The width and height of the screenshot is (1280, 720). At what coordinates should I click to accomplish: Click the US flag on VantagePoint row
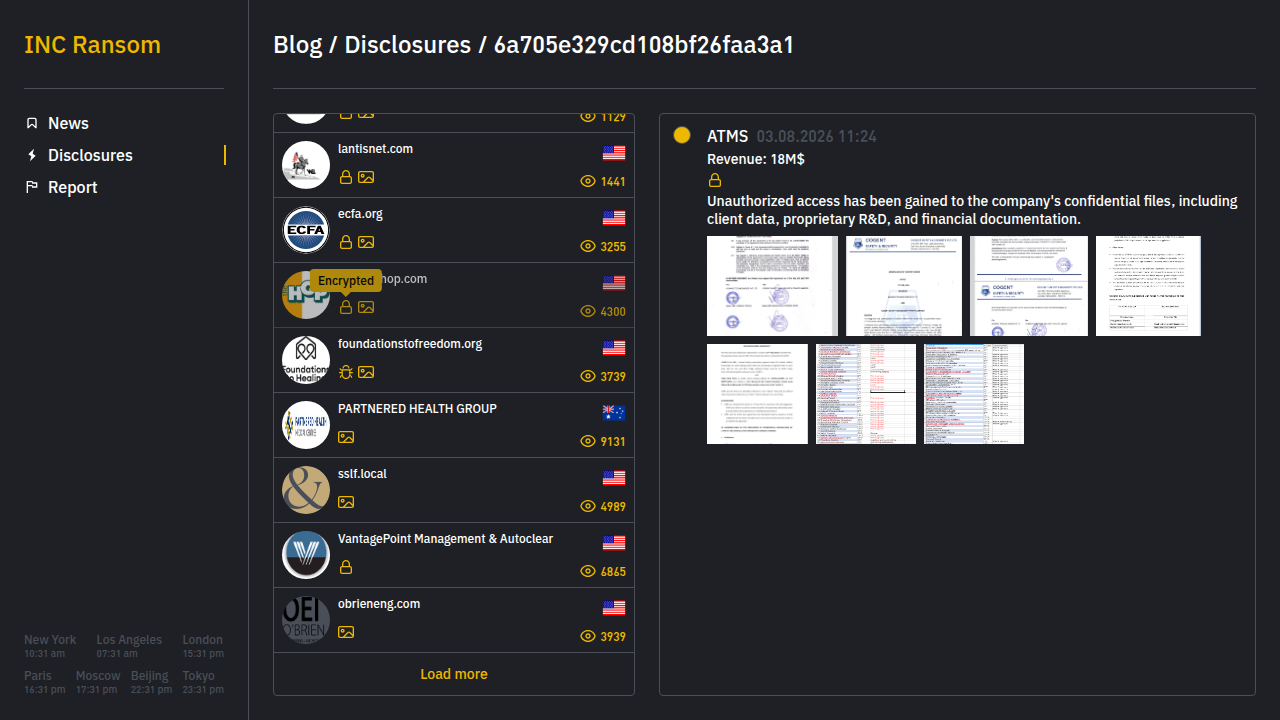click(614, 543)
